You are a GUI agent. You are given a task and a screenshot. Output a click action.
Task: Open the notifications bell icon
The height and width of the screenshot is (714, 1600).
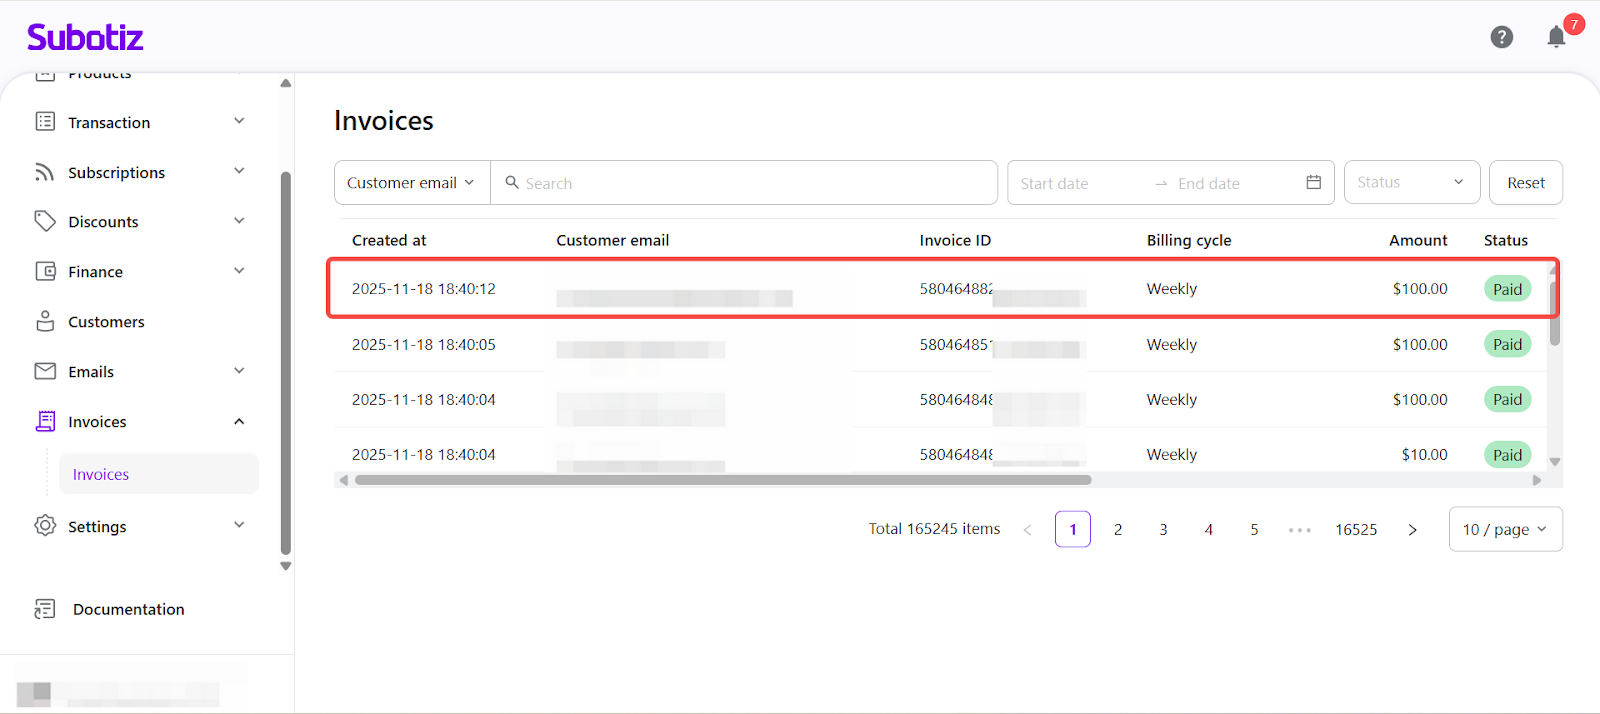pyautogui.click(x=1556, y=37)
